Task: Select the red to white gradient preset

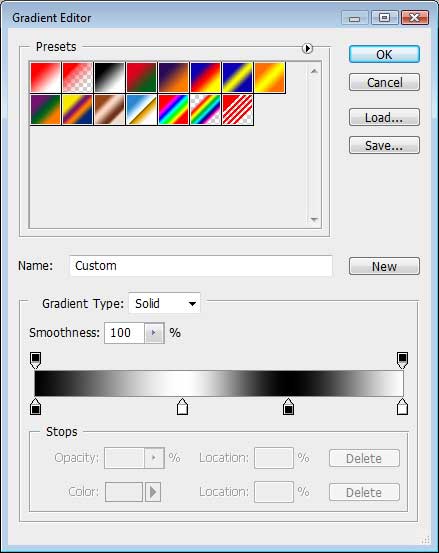Action: [45, 78]
